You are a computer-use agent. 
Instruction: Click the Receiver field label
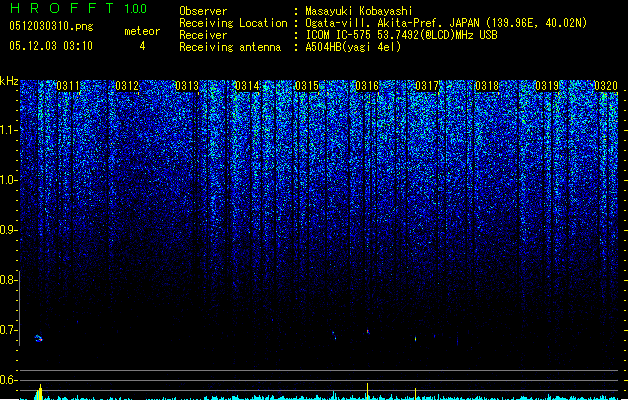pos(203,35)
